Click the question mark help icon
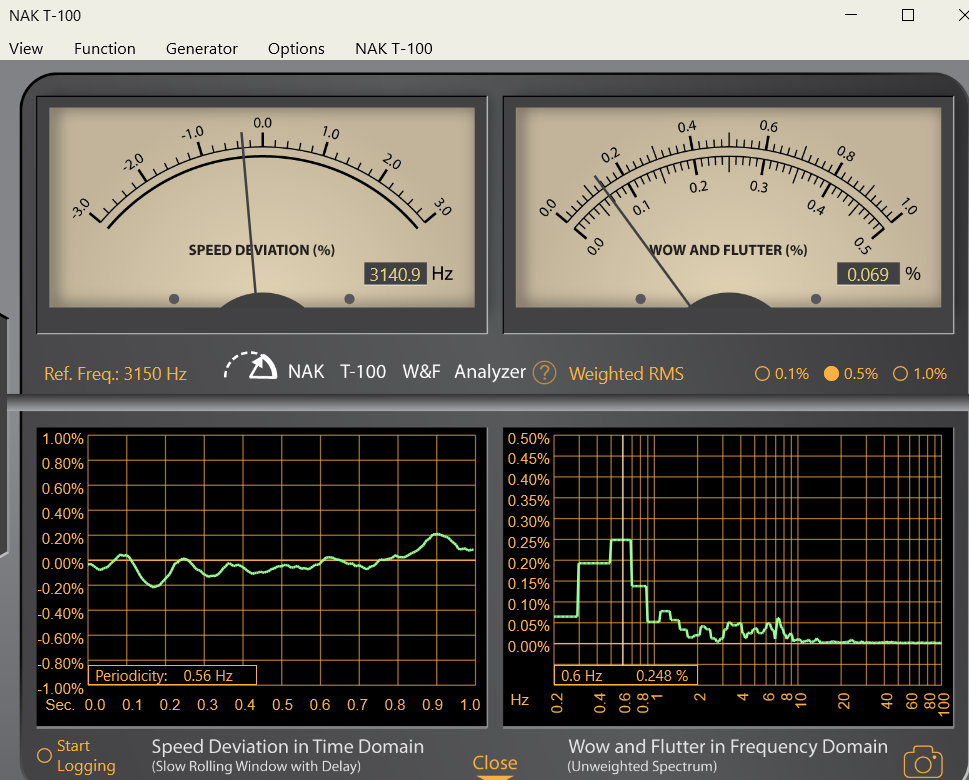Screen dimensions: 969x780 pyautogui.click(x=544, y=373)
